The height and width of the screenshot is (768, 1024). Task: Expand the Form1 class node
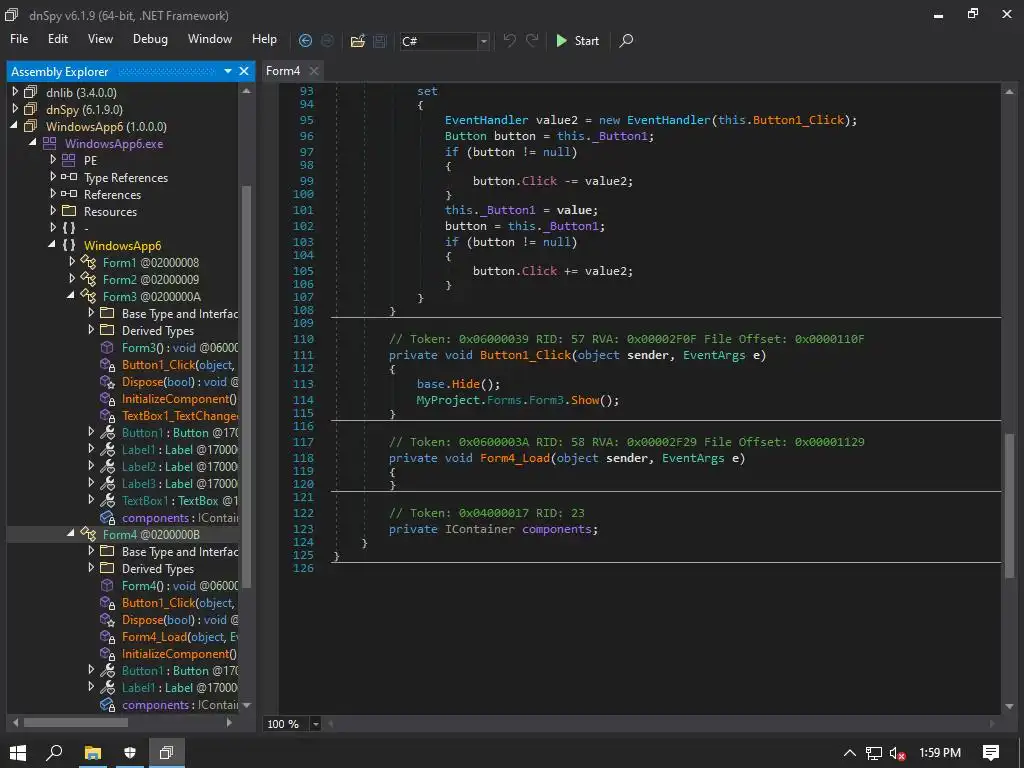(x=72, y=263)
